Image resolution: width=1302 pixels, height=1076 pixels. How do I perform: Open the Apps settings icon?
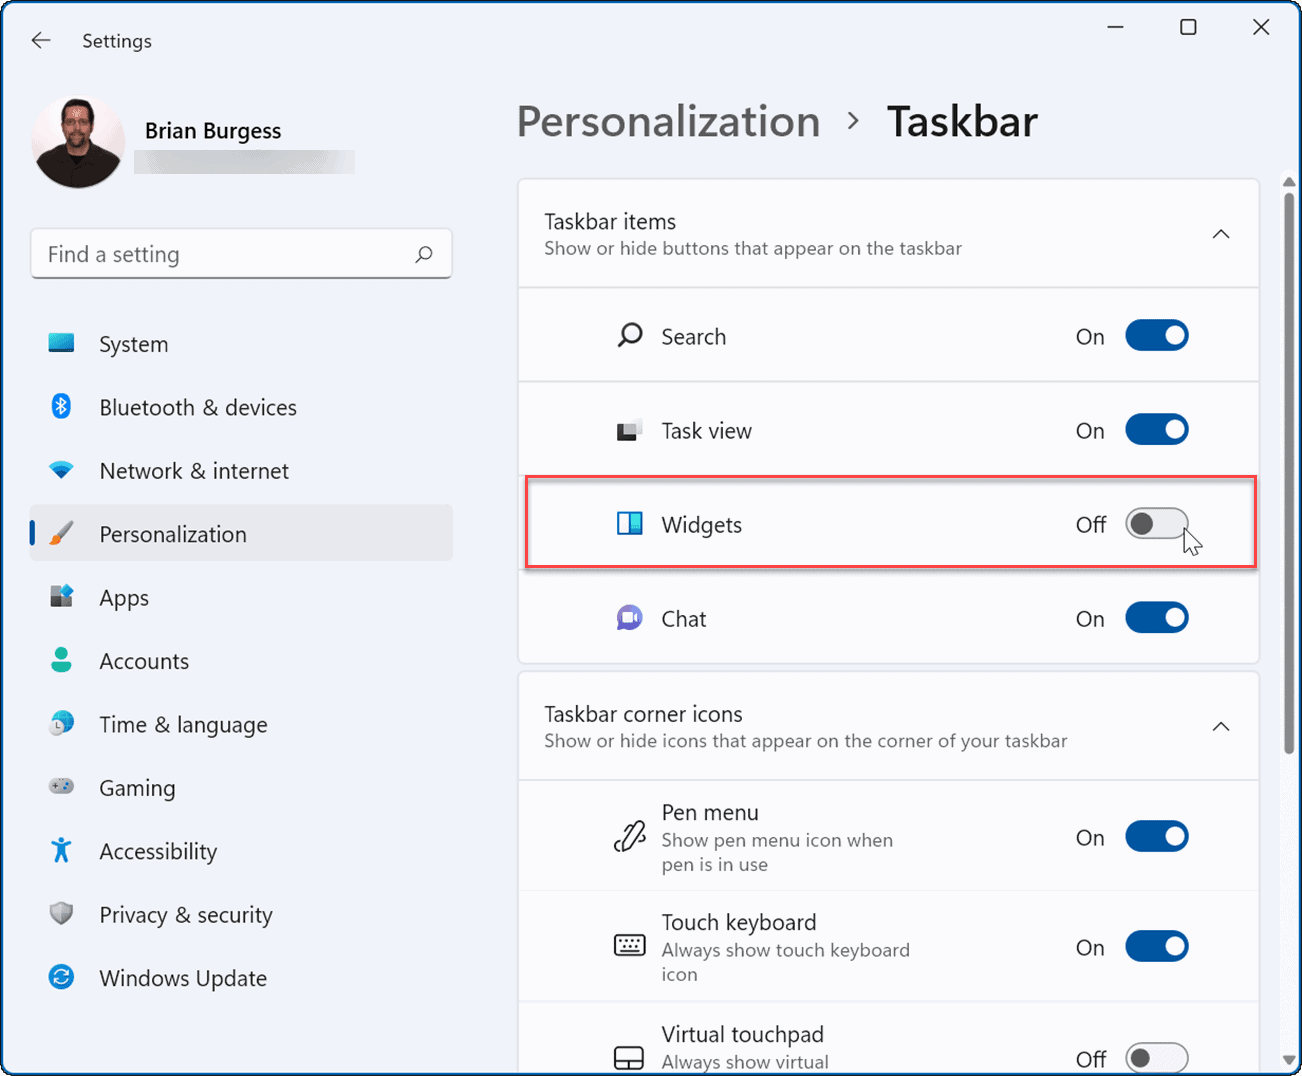[61, 597]
